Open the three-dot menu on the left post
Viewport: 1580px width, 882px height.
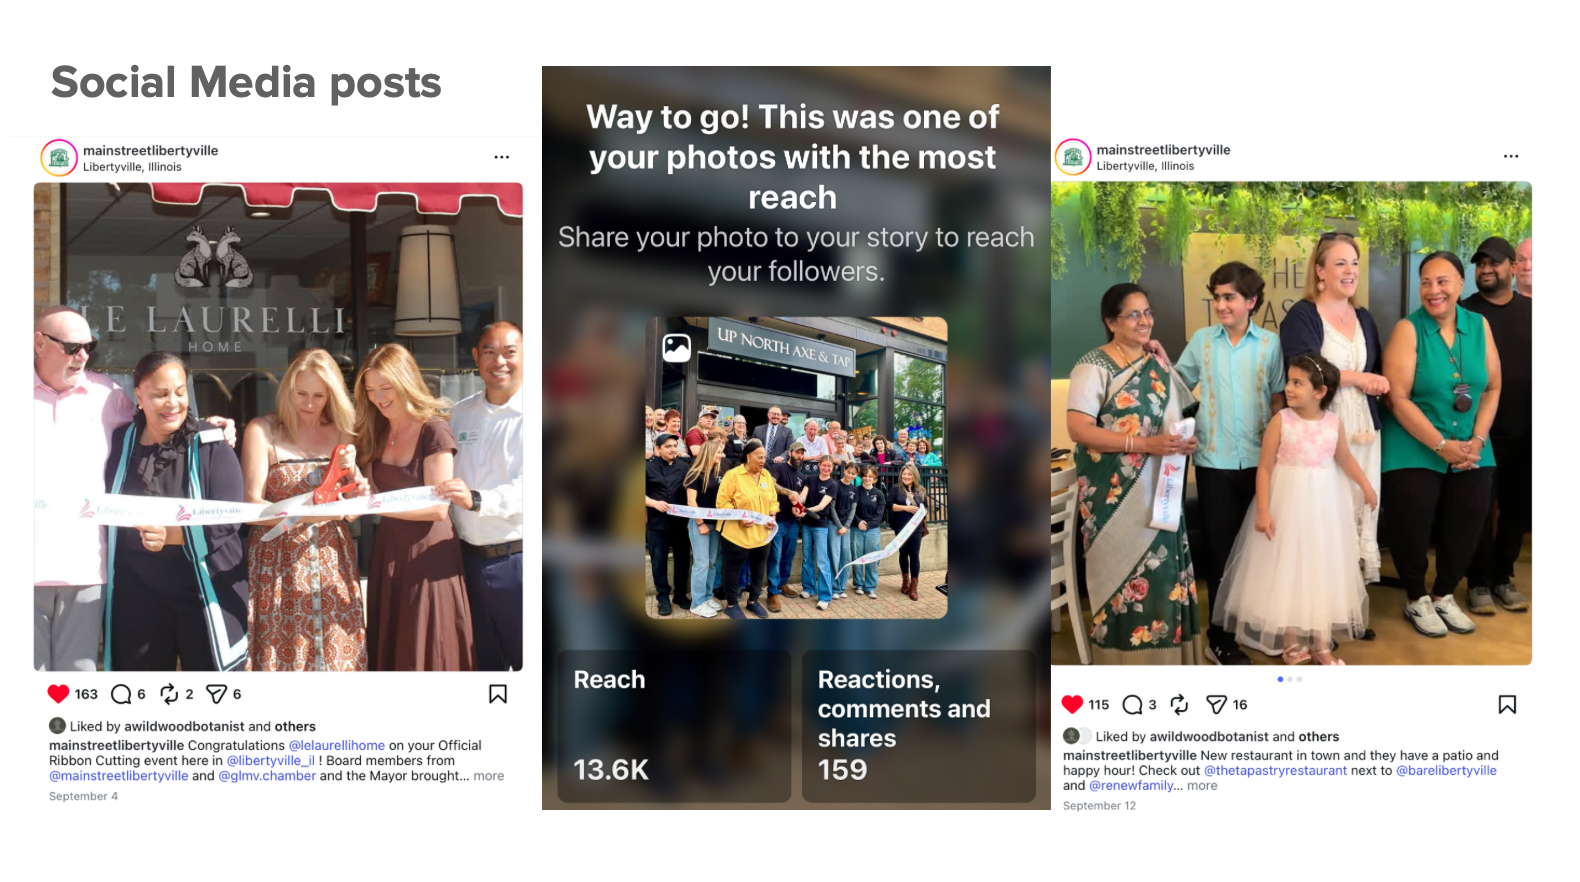click(502, 157)
